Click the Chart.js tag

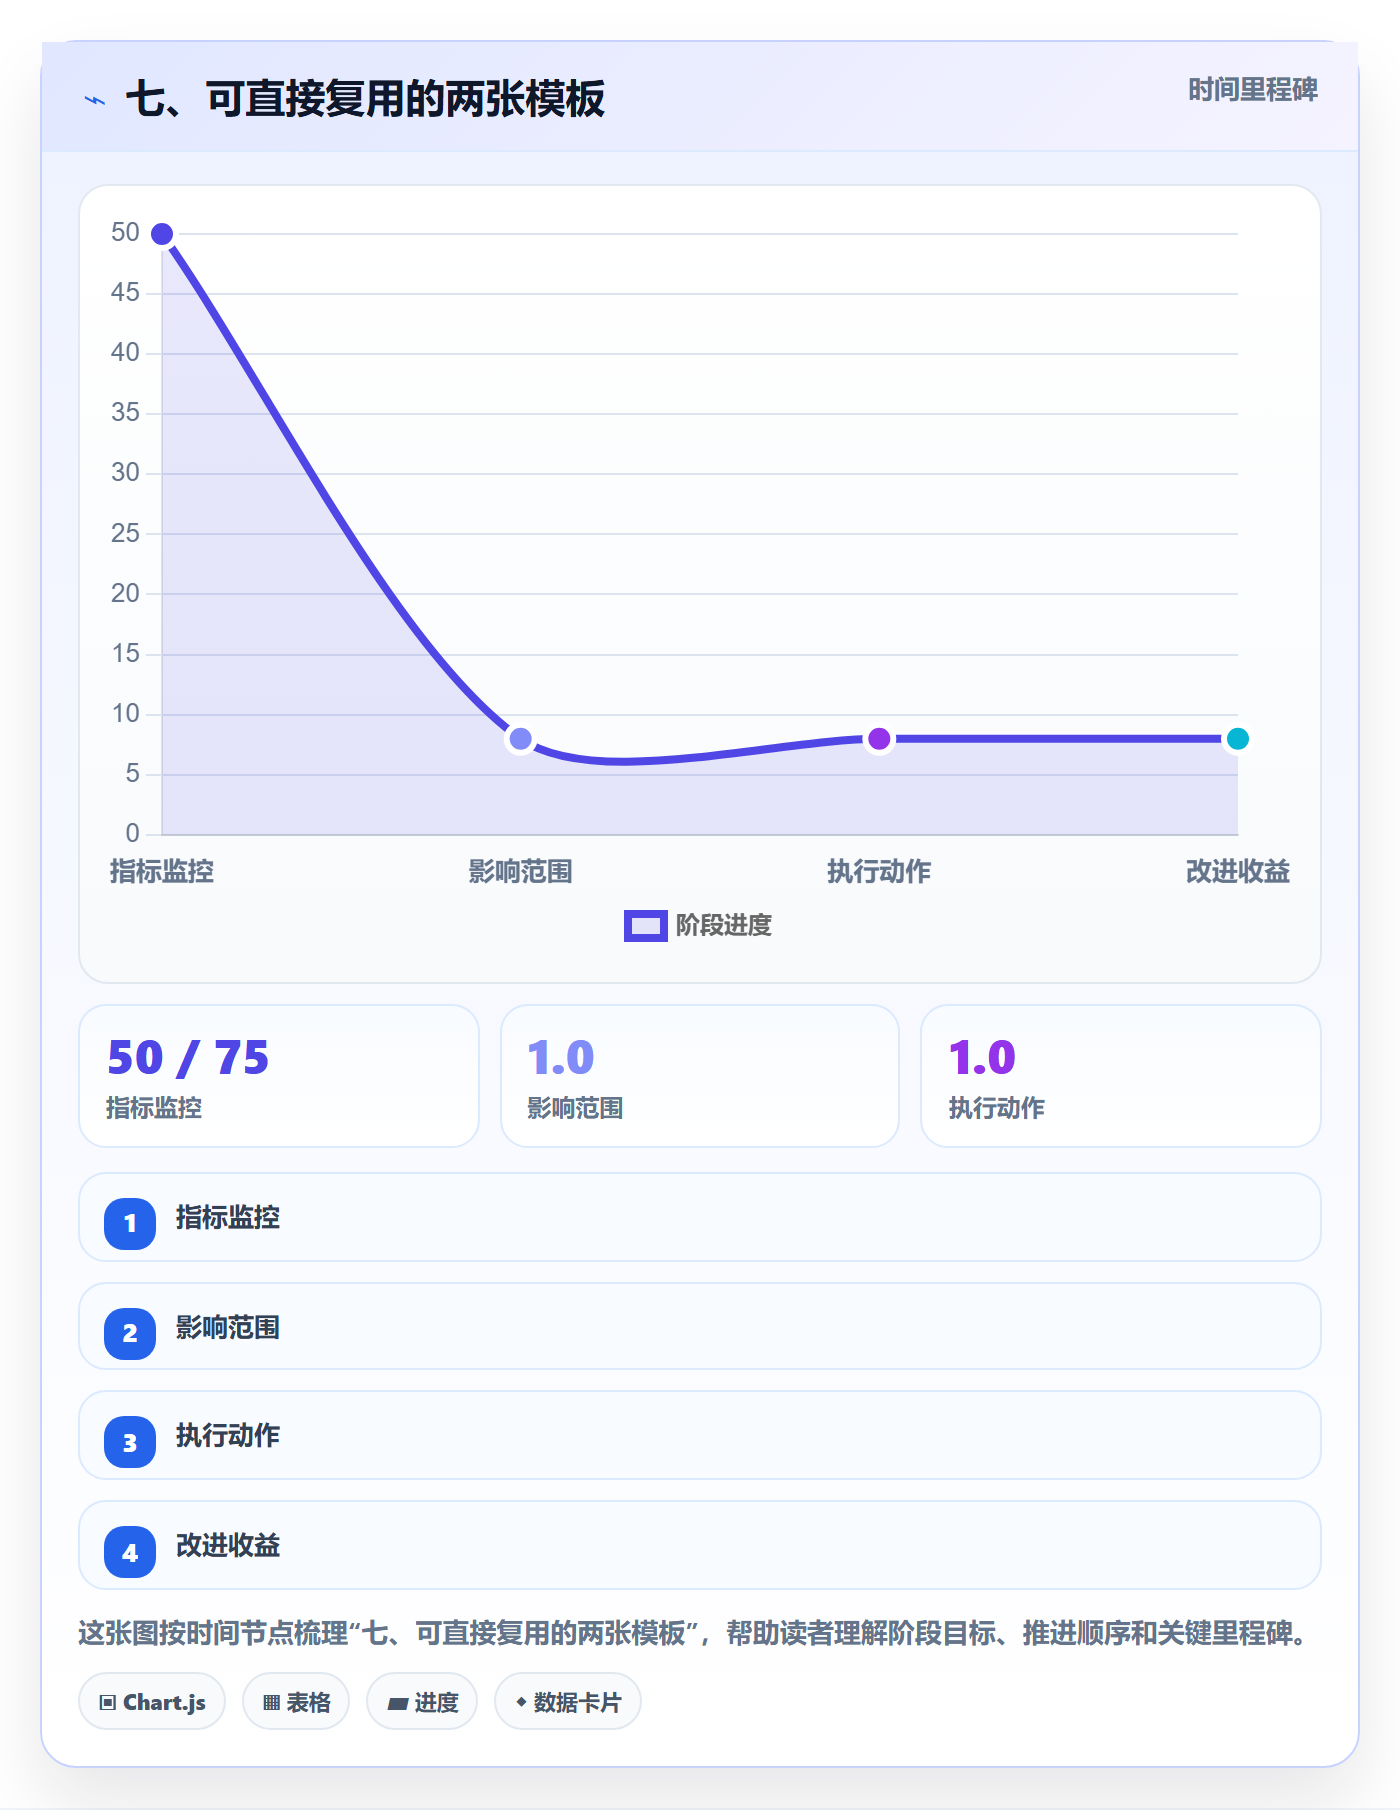(x=152, y=1702)
